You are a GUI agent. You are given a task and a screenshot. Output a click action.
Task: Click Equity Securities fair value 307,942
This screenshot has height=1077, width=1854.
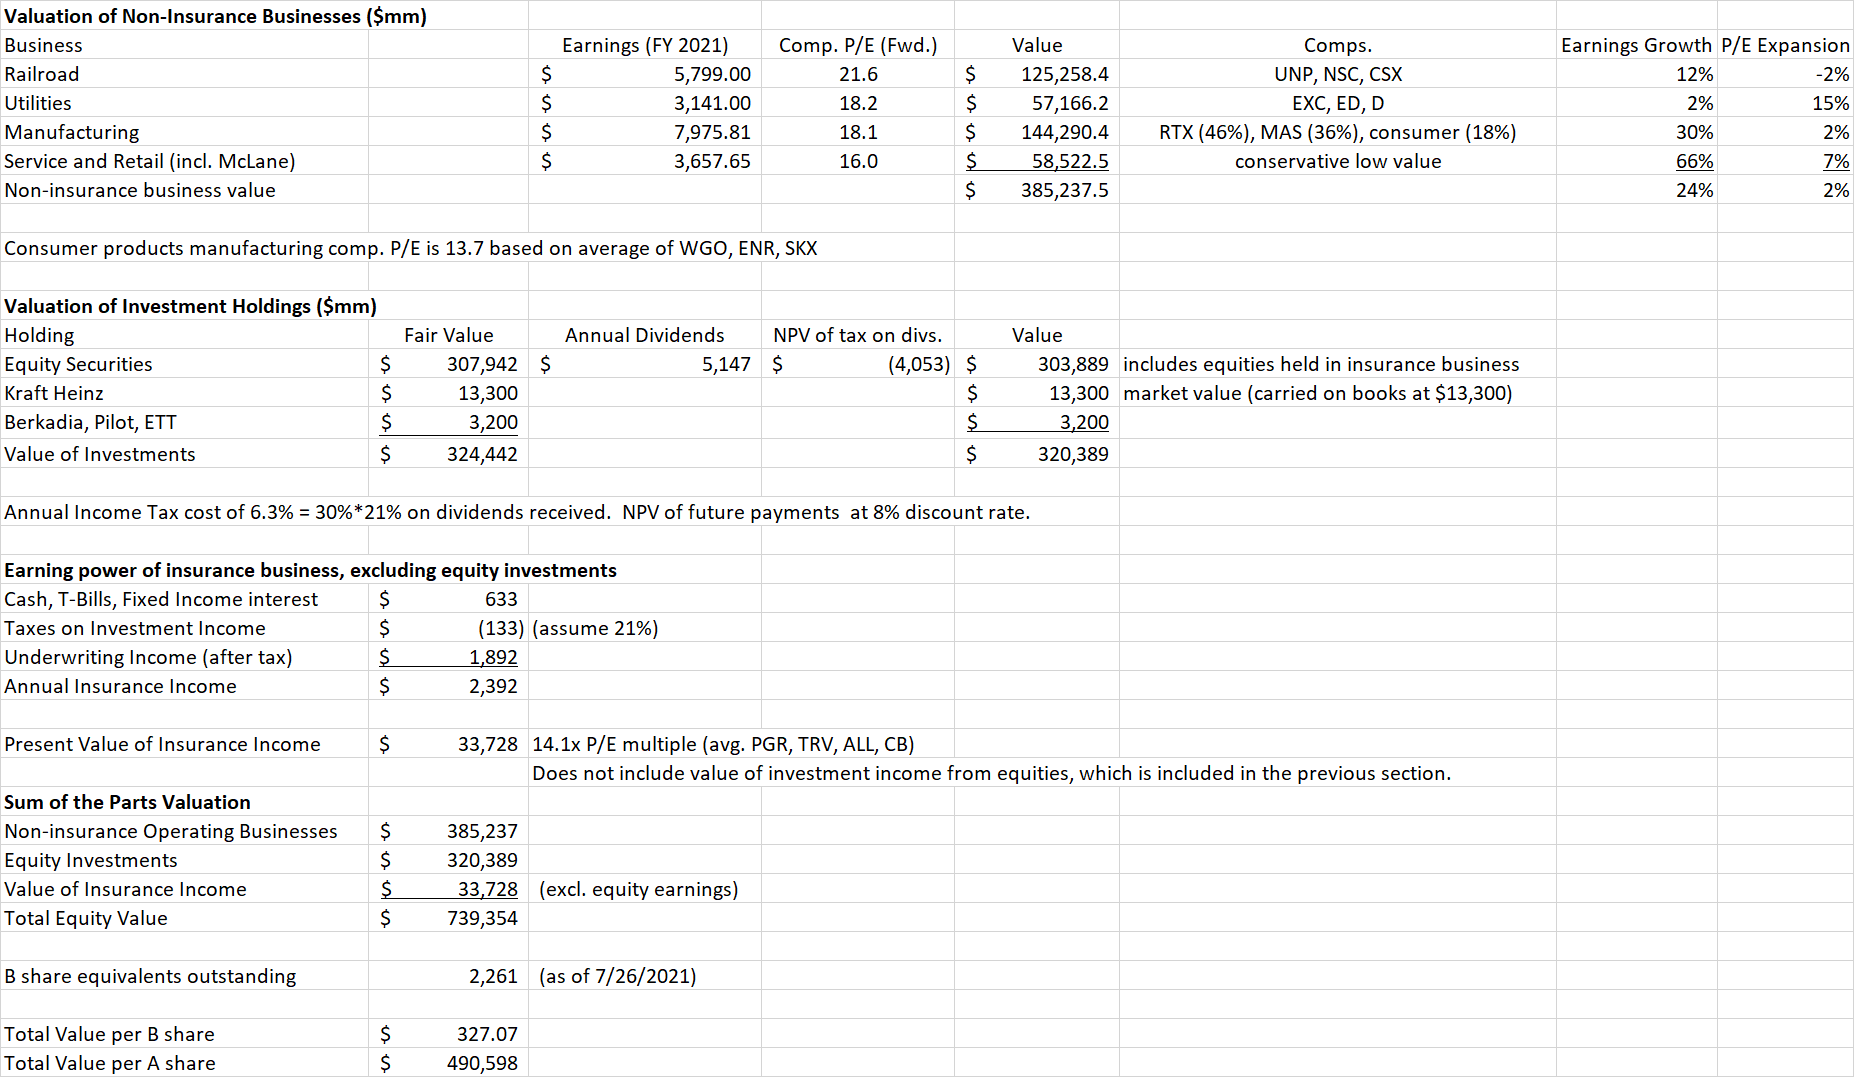(x=482, y=364)
